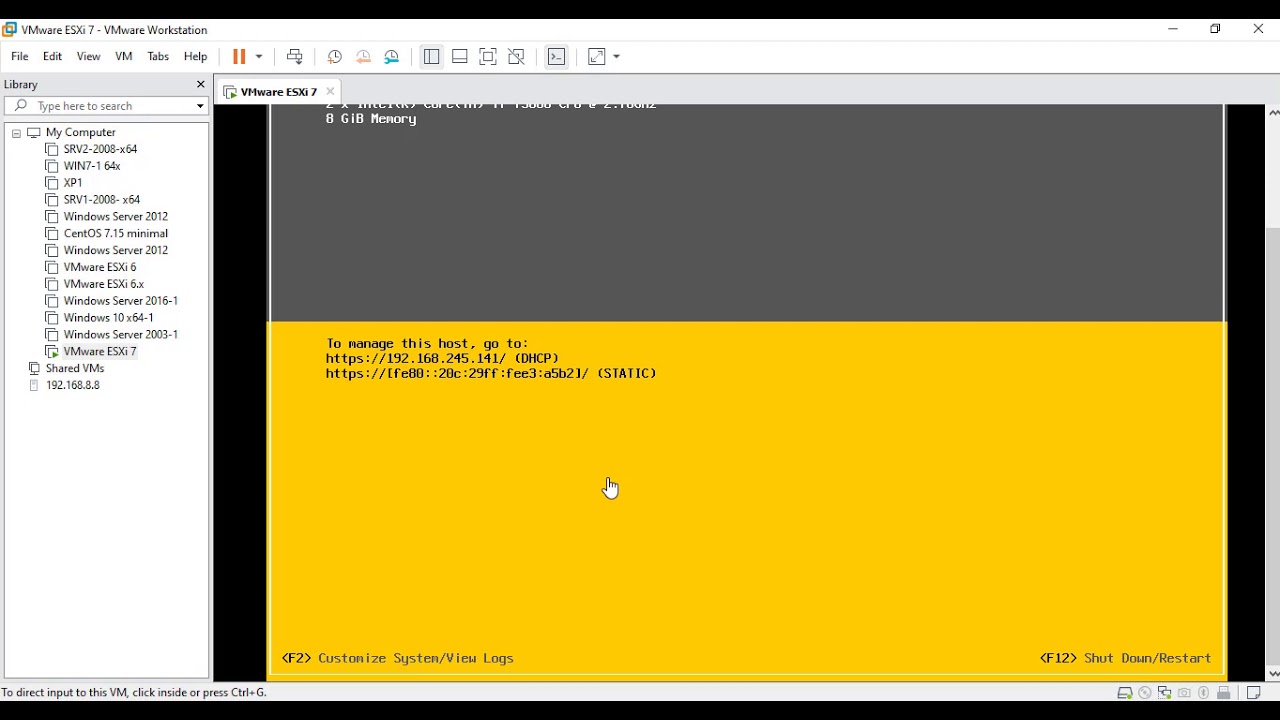This screenshot has height=720, width=1280.
Task: Select SRV1-2008- x64 virtual machine
Action: [x=102, y=200]
